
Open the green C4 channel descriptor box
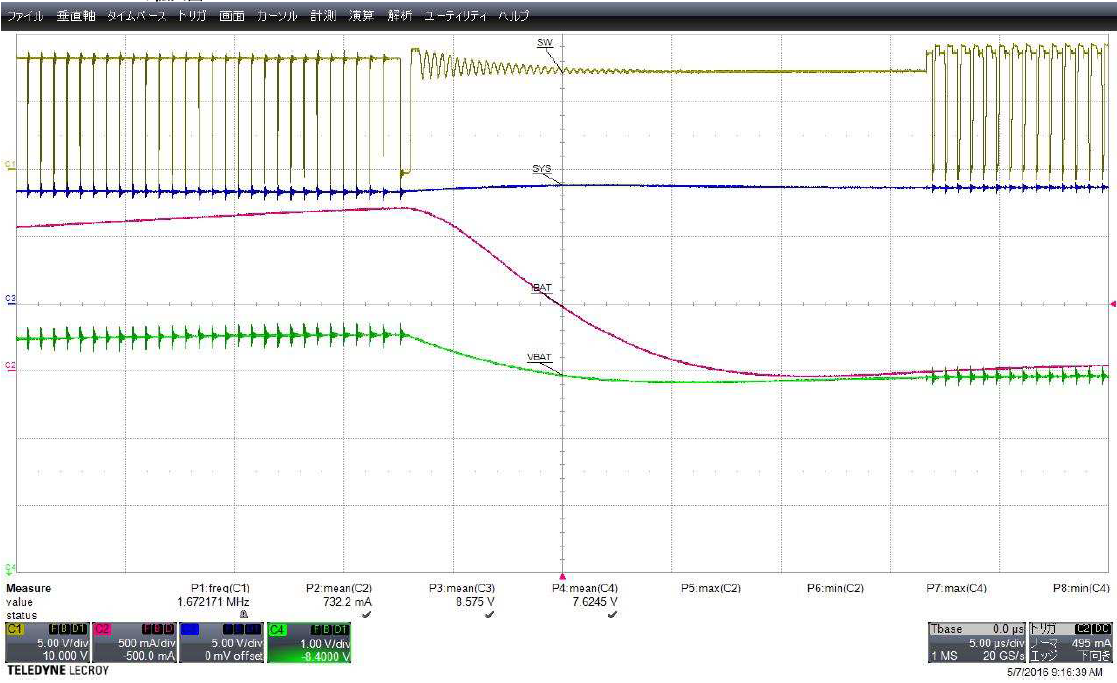pyautogui.click(x=309, y=642)
